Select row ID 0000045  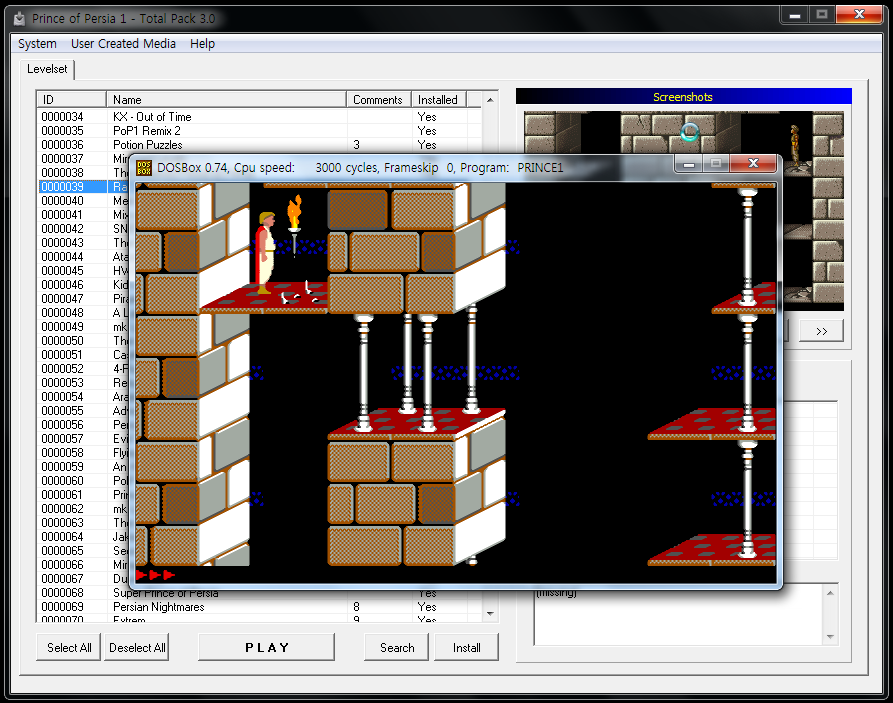62,271
